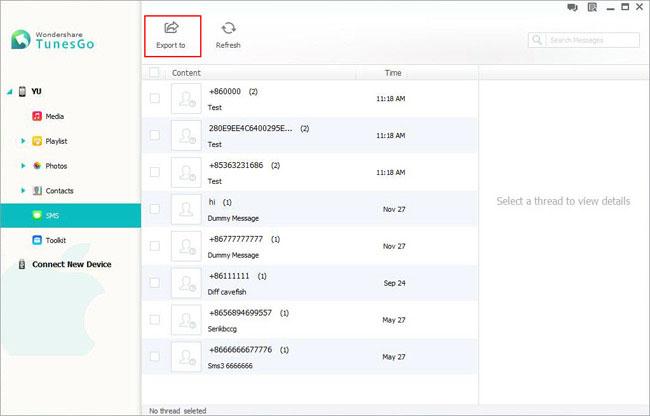Open the menu icon beside the chat bubble
This screenshot has width=650, height=416.
tap(592, 7)
